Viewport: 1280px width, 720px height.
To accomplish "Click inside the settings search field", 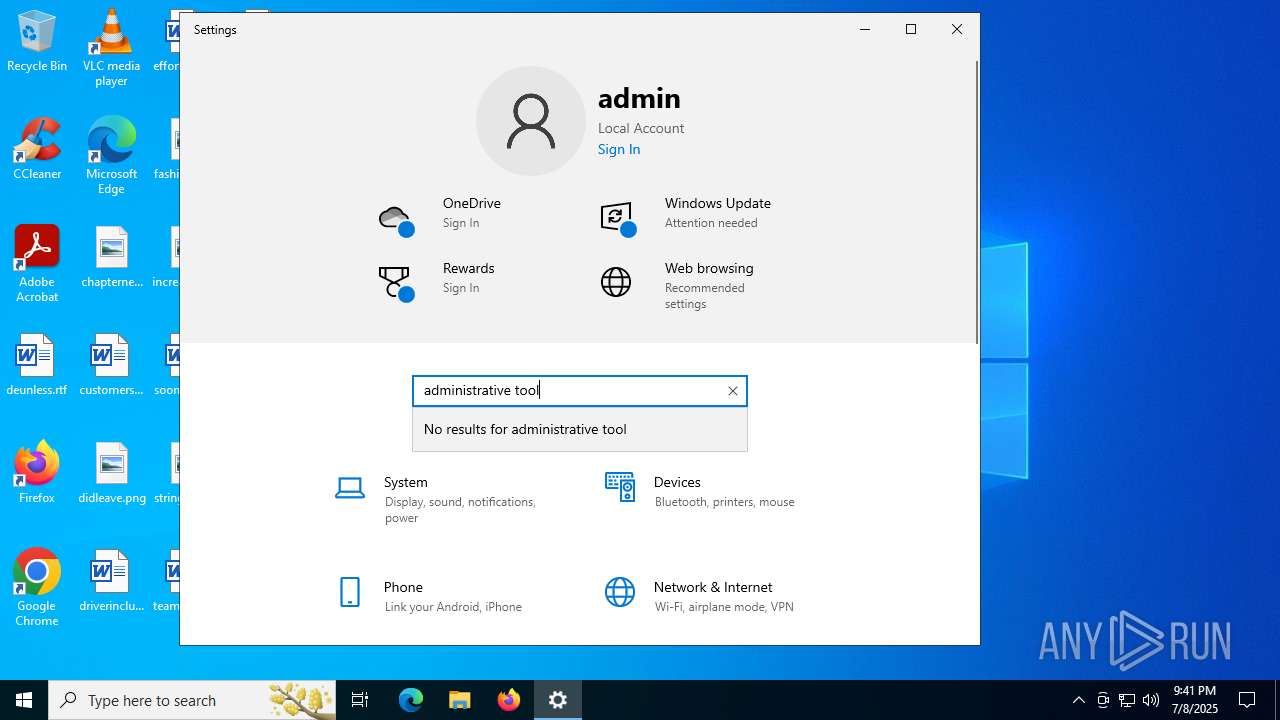I will pos(570,391).
